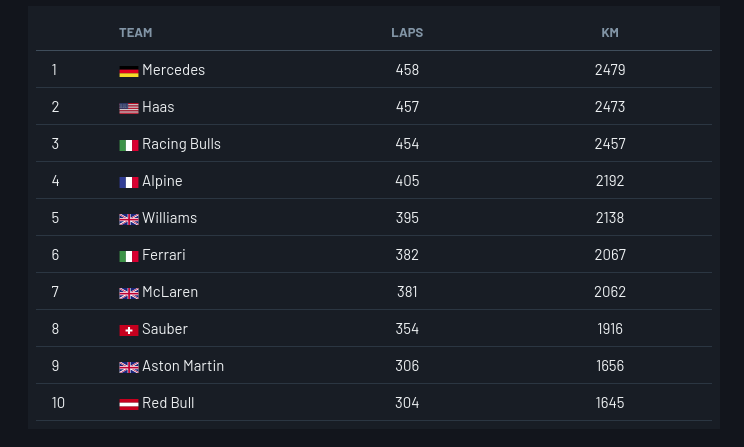Click the US flag beside Haas
Screen dimensions: 744x447
pyautogui.click(x=129, y=108)
